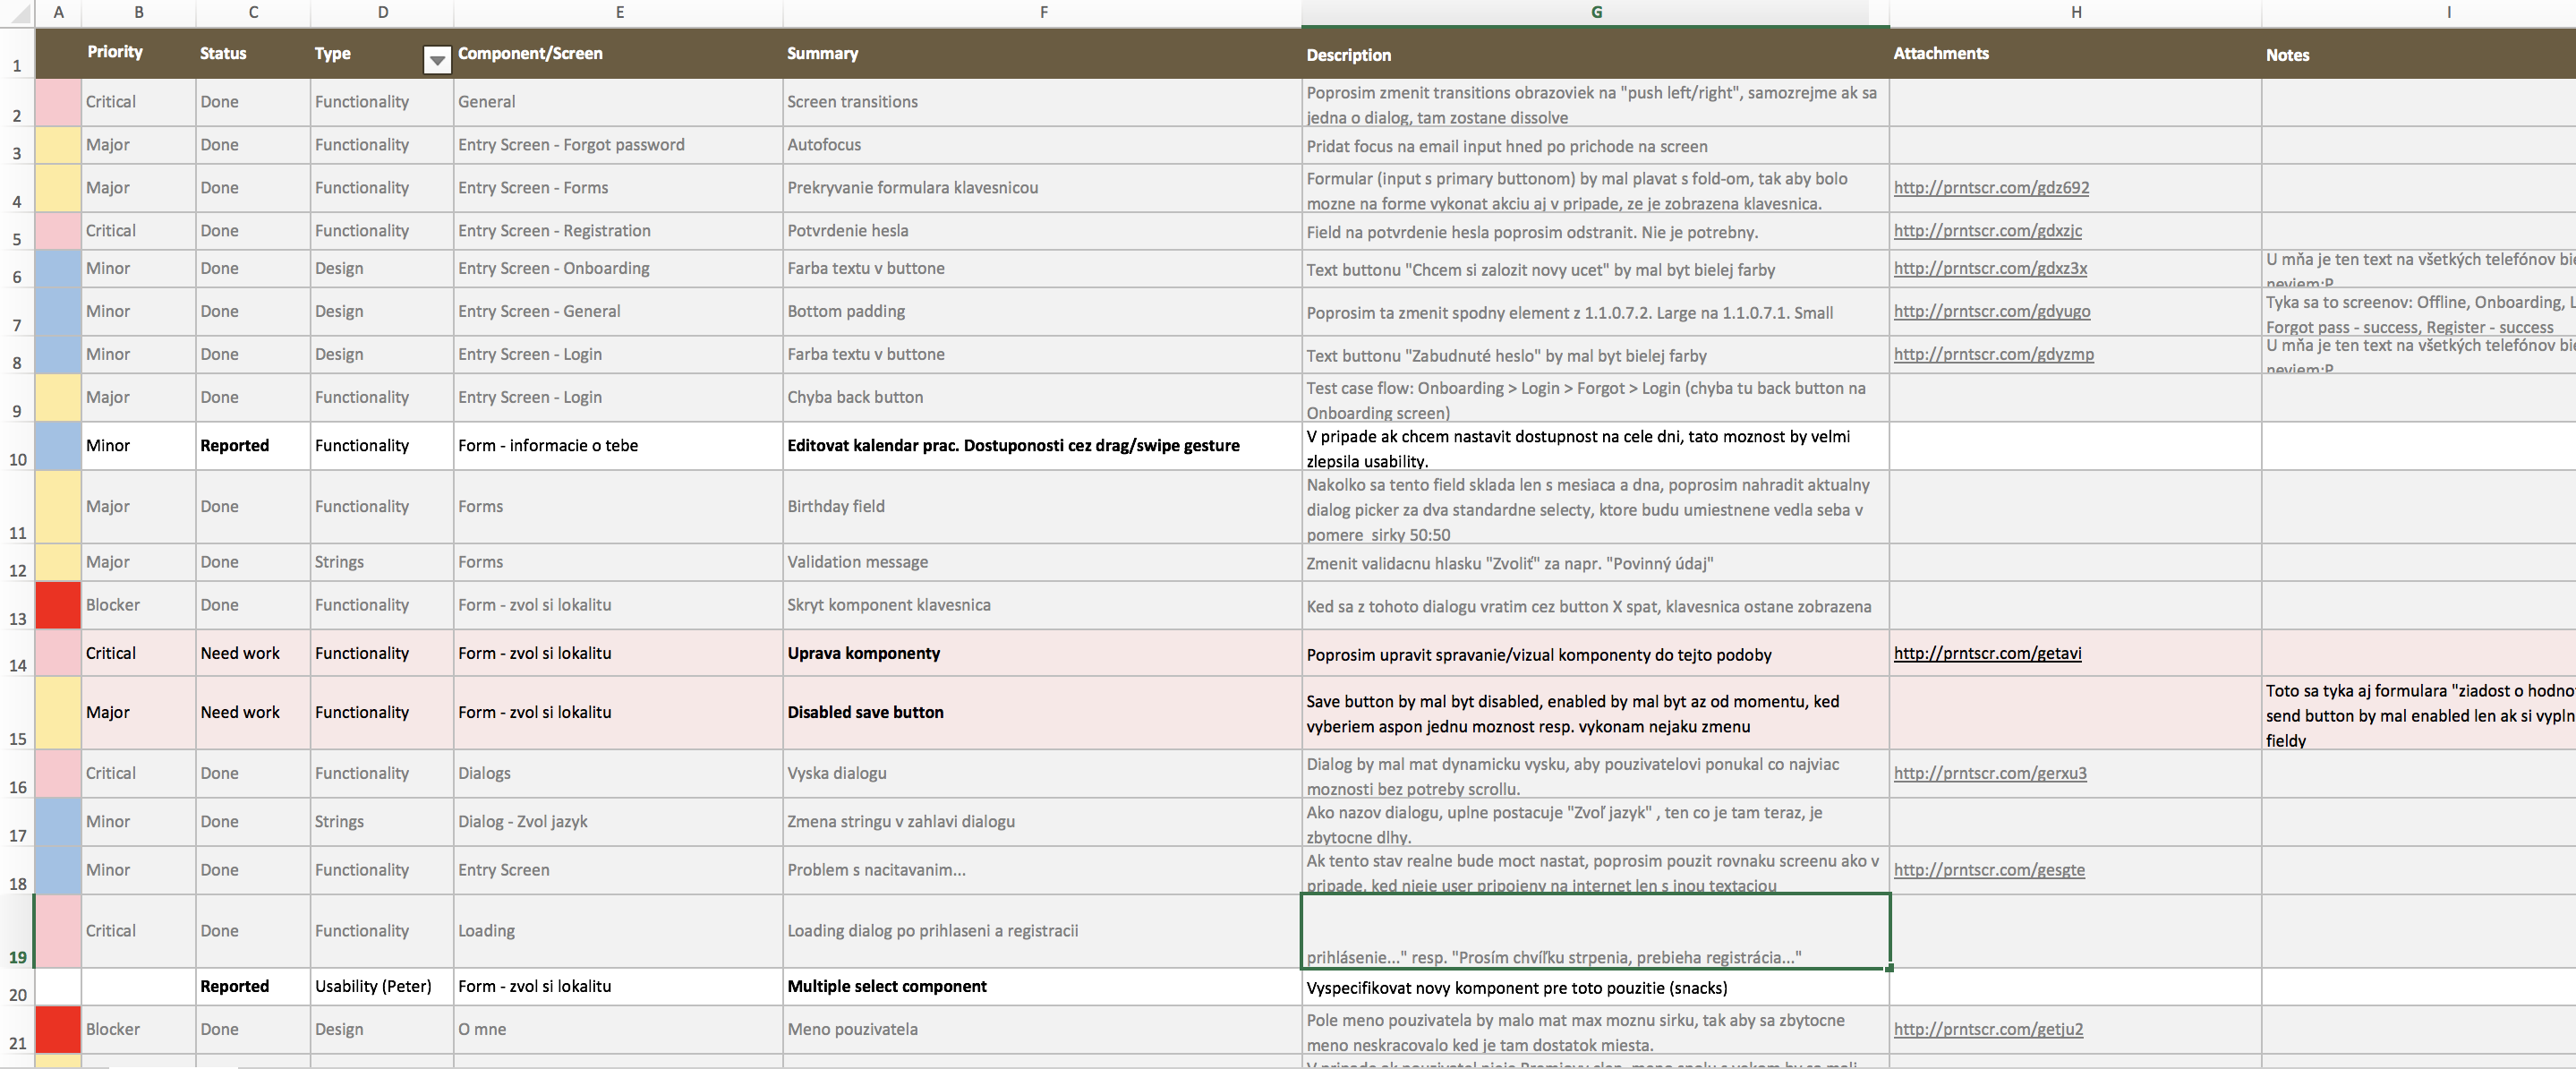This screenshot has height=1069, width=2576.
Task: Select cell 'Vyska dialogu'
Action: (1042, 774)
